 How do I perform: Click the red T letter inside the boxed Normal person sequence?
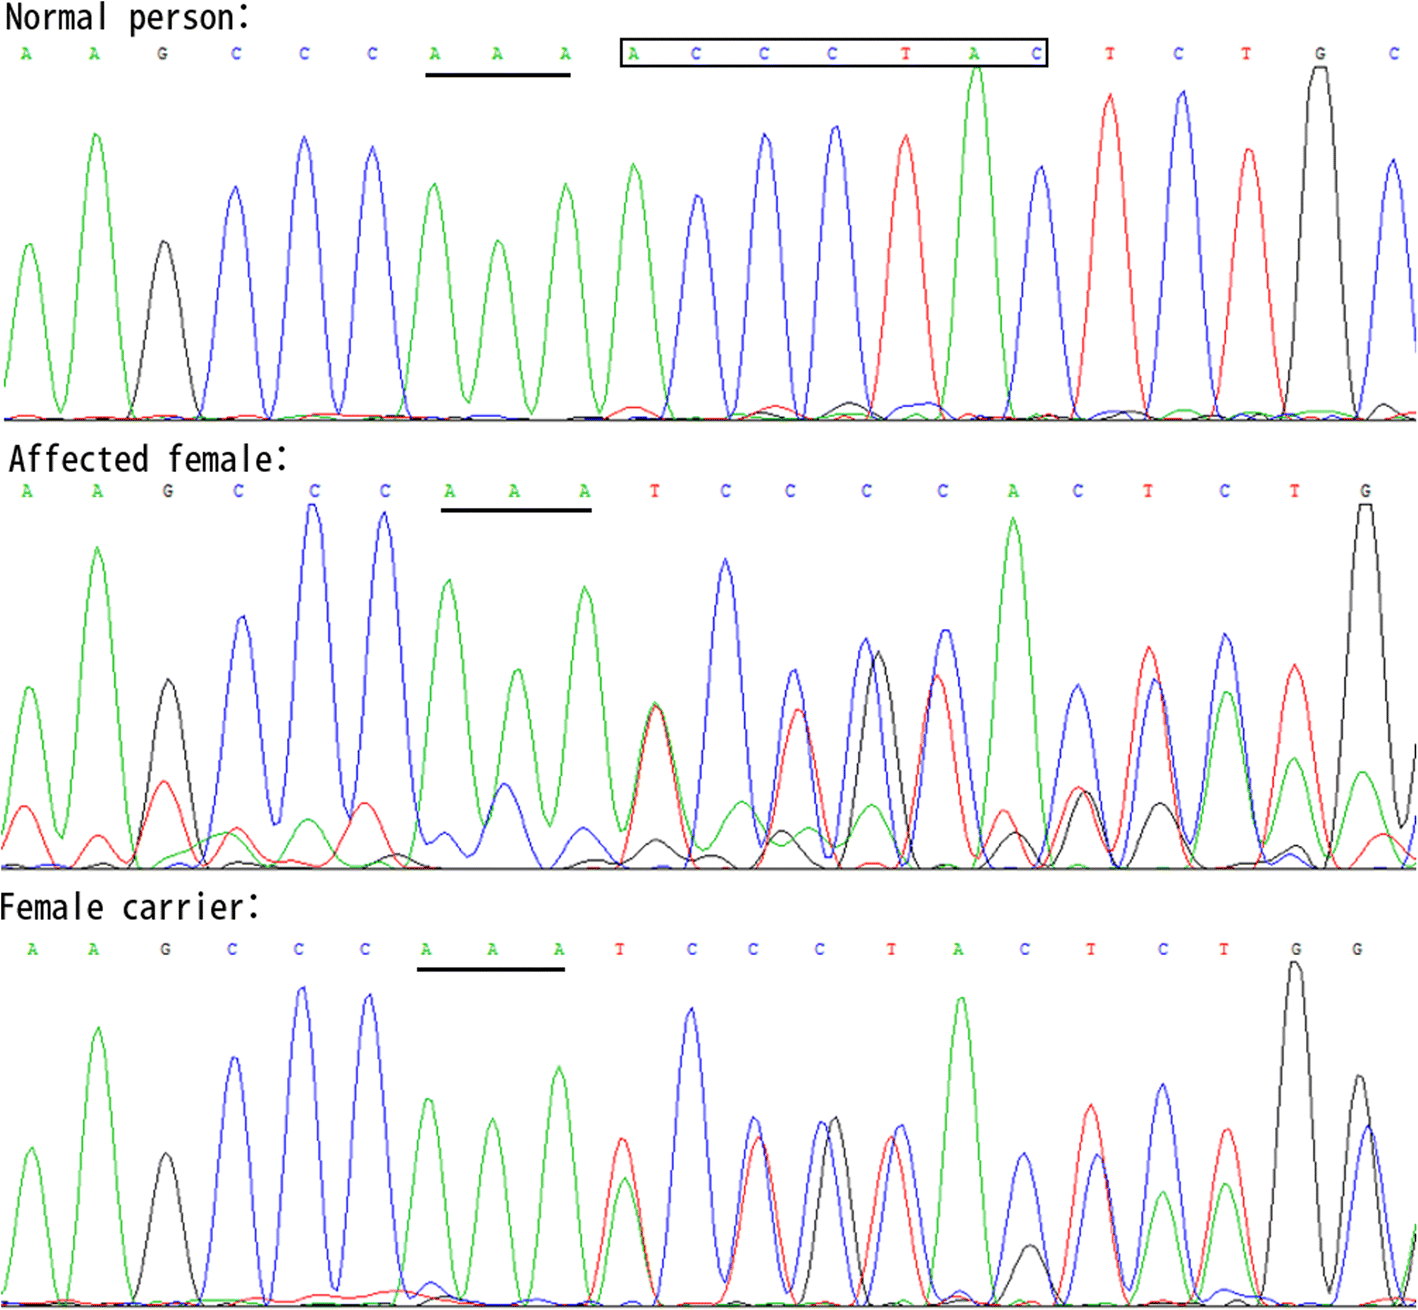click(906, 54)
